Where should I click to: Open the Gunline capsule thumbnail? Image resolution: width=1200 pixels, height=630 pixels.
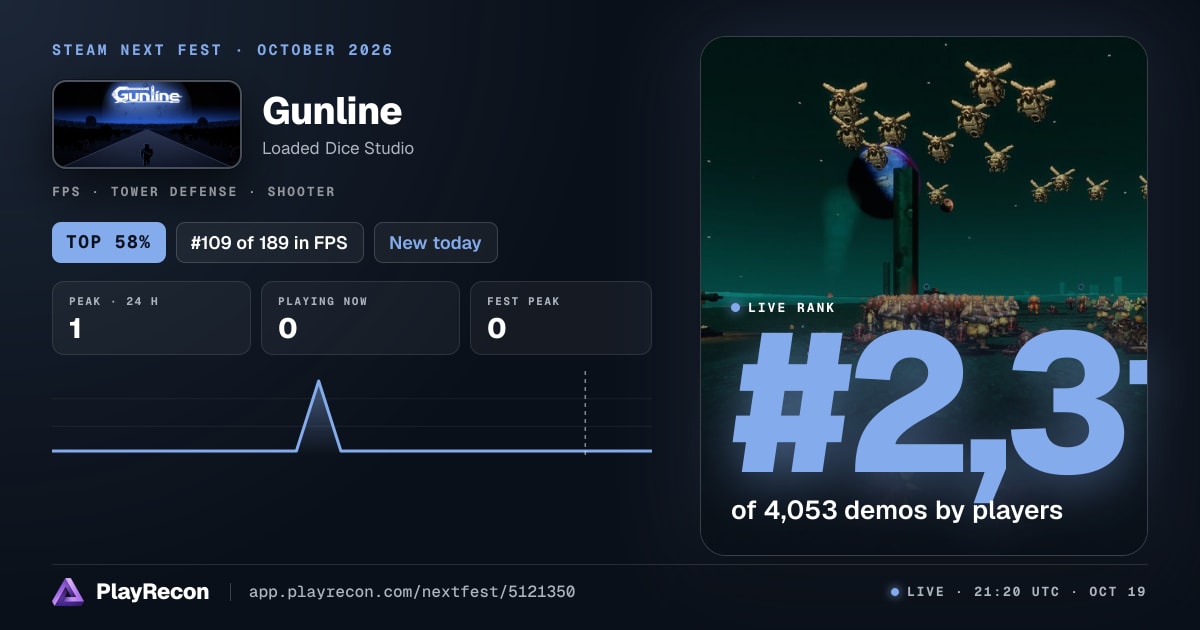tap(147, 124)
